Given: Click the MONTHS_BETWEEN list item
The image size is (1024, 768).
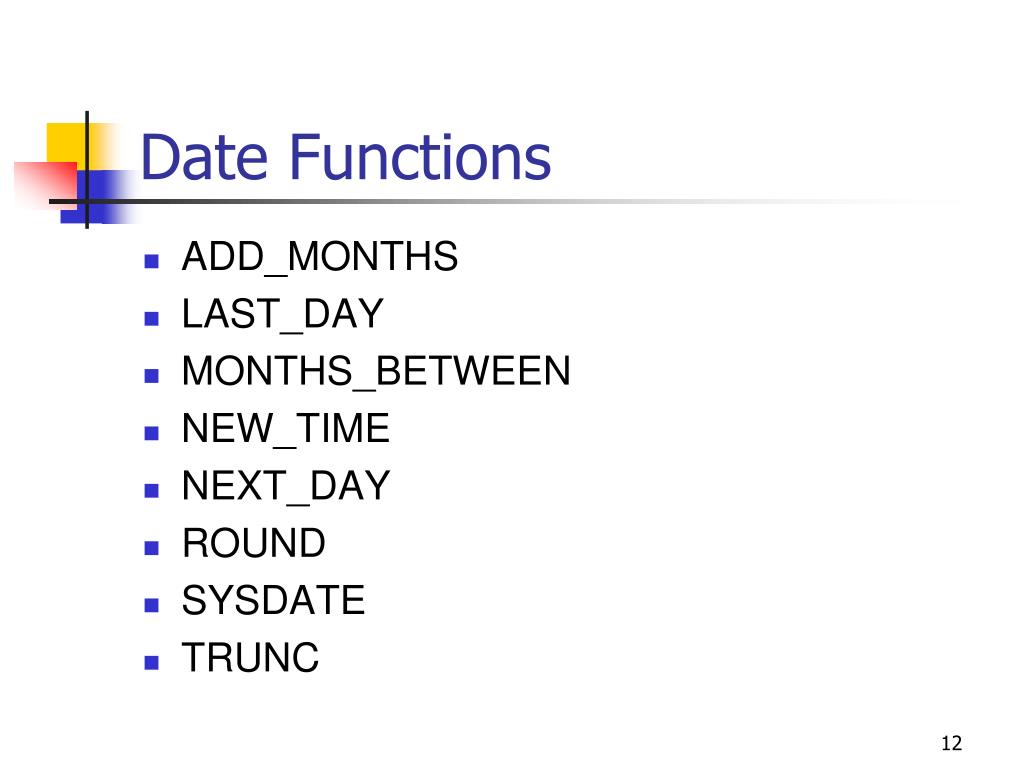Looking at the screenshot, I should pos(376,372).
